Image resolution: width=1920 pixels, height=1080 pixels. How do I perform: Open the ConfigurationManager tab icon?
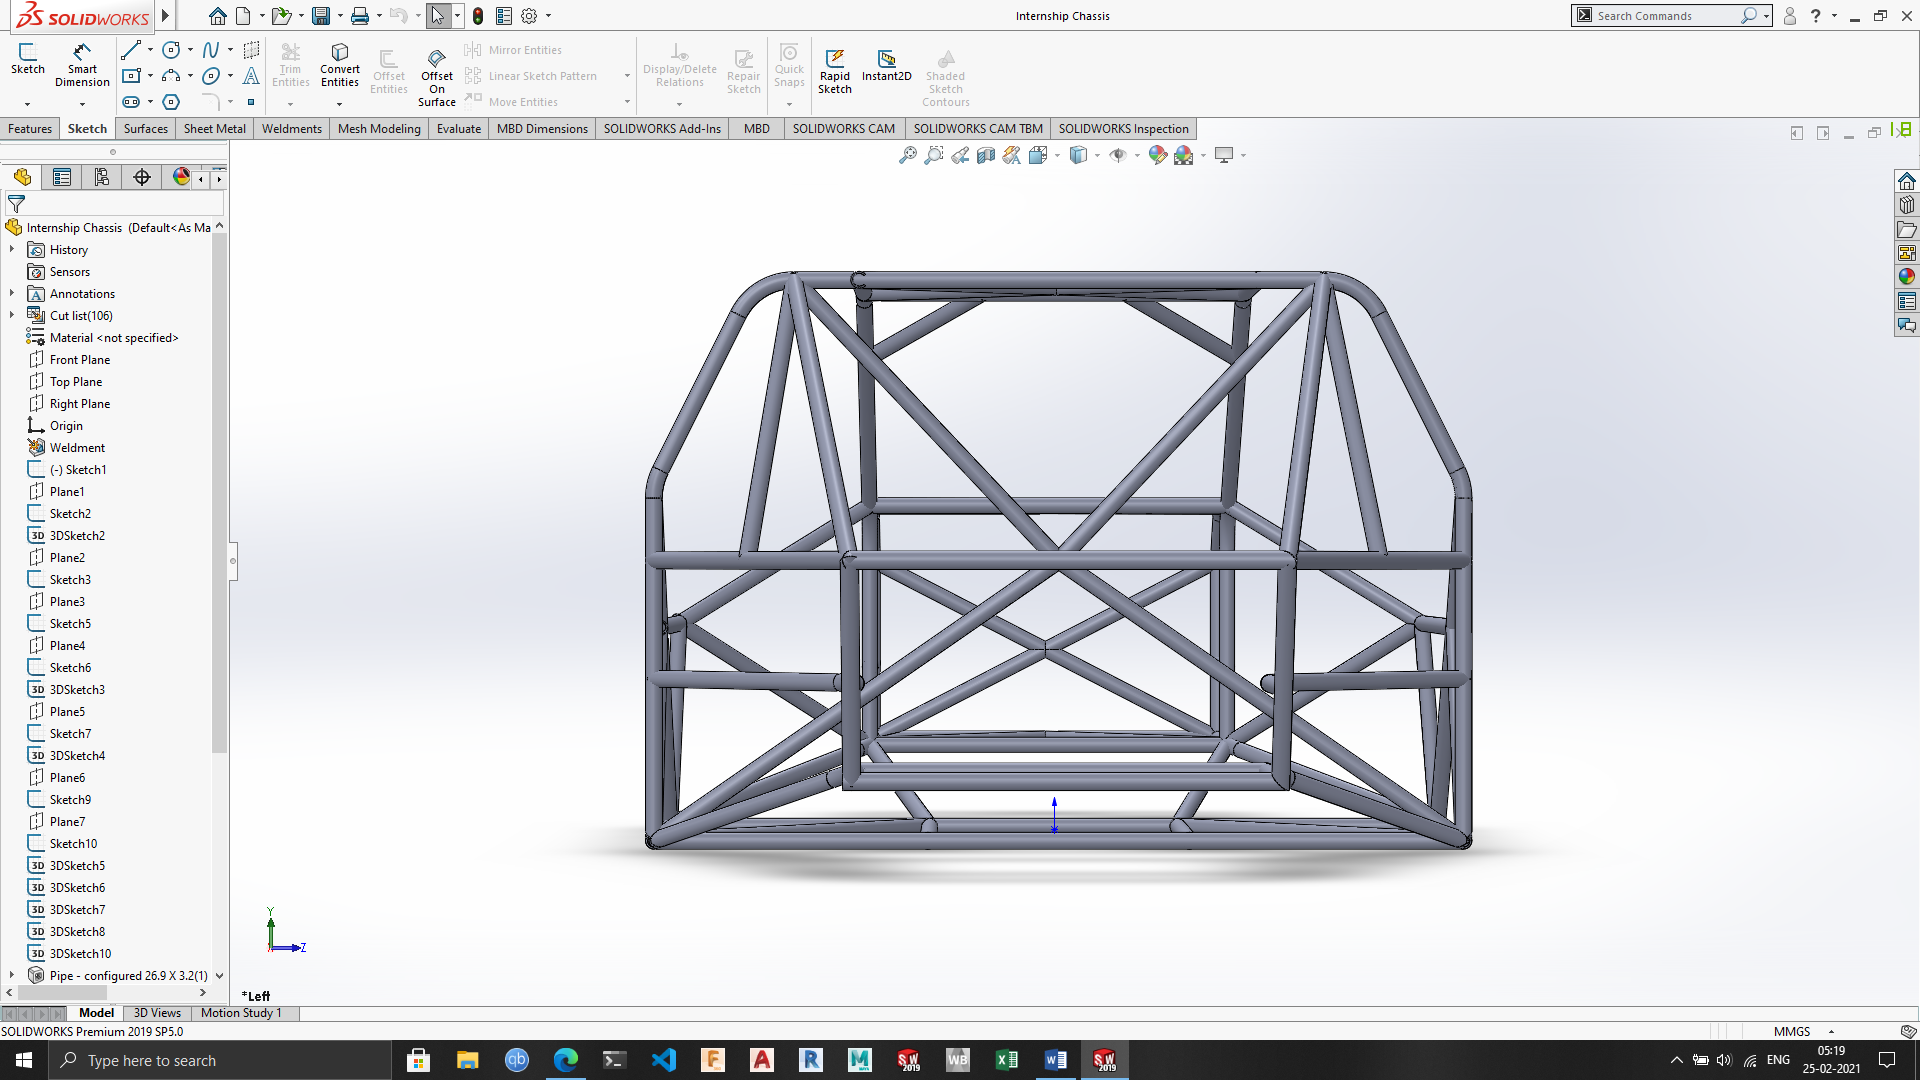(x=102, y=177)
